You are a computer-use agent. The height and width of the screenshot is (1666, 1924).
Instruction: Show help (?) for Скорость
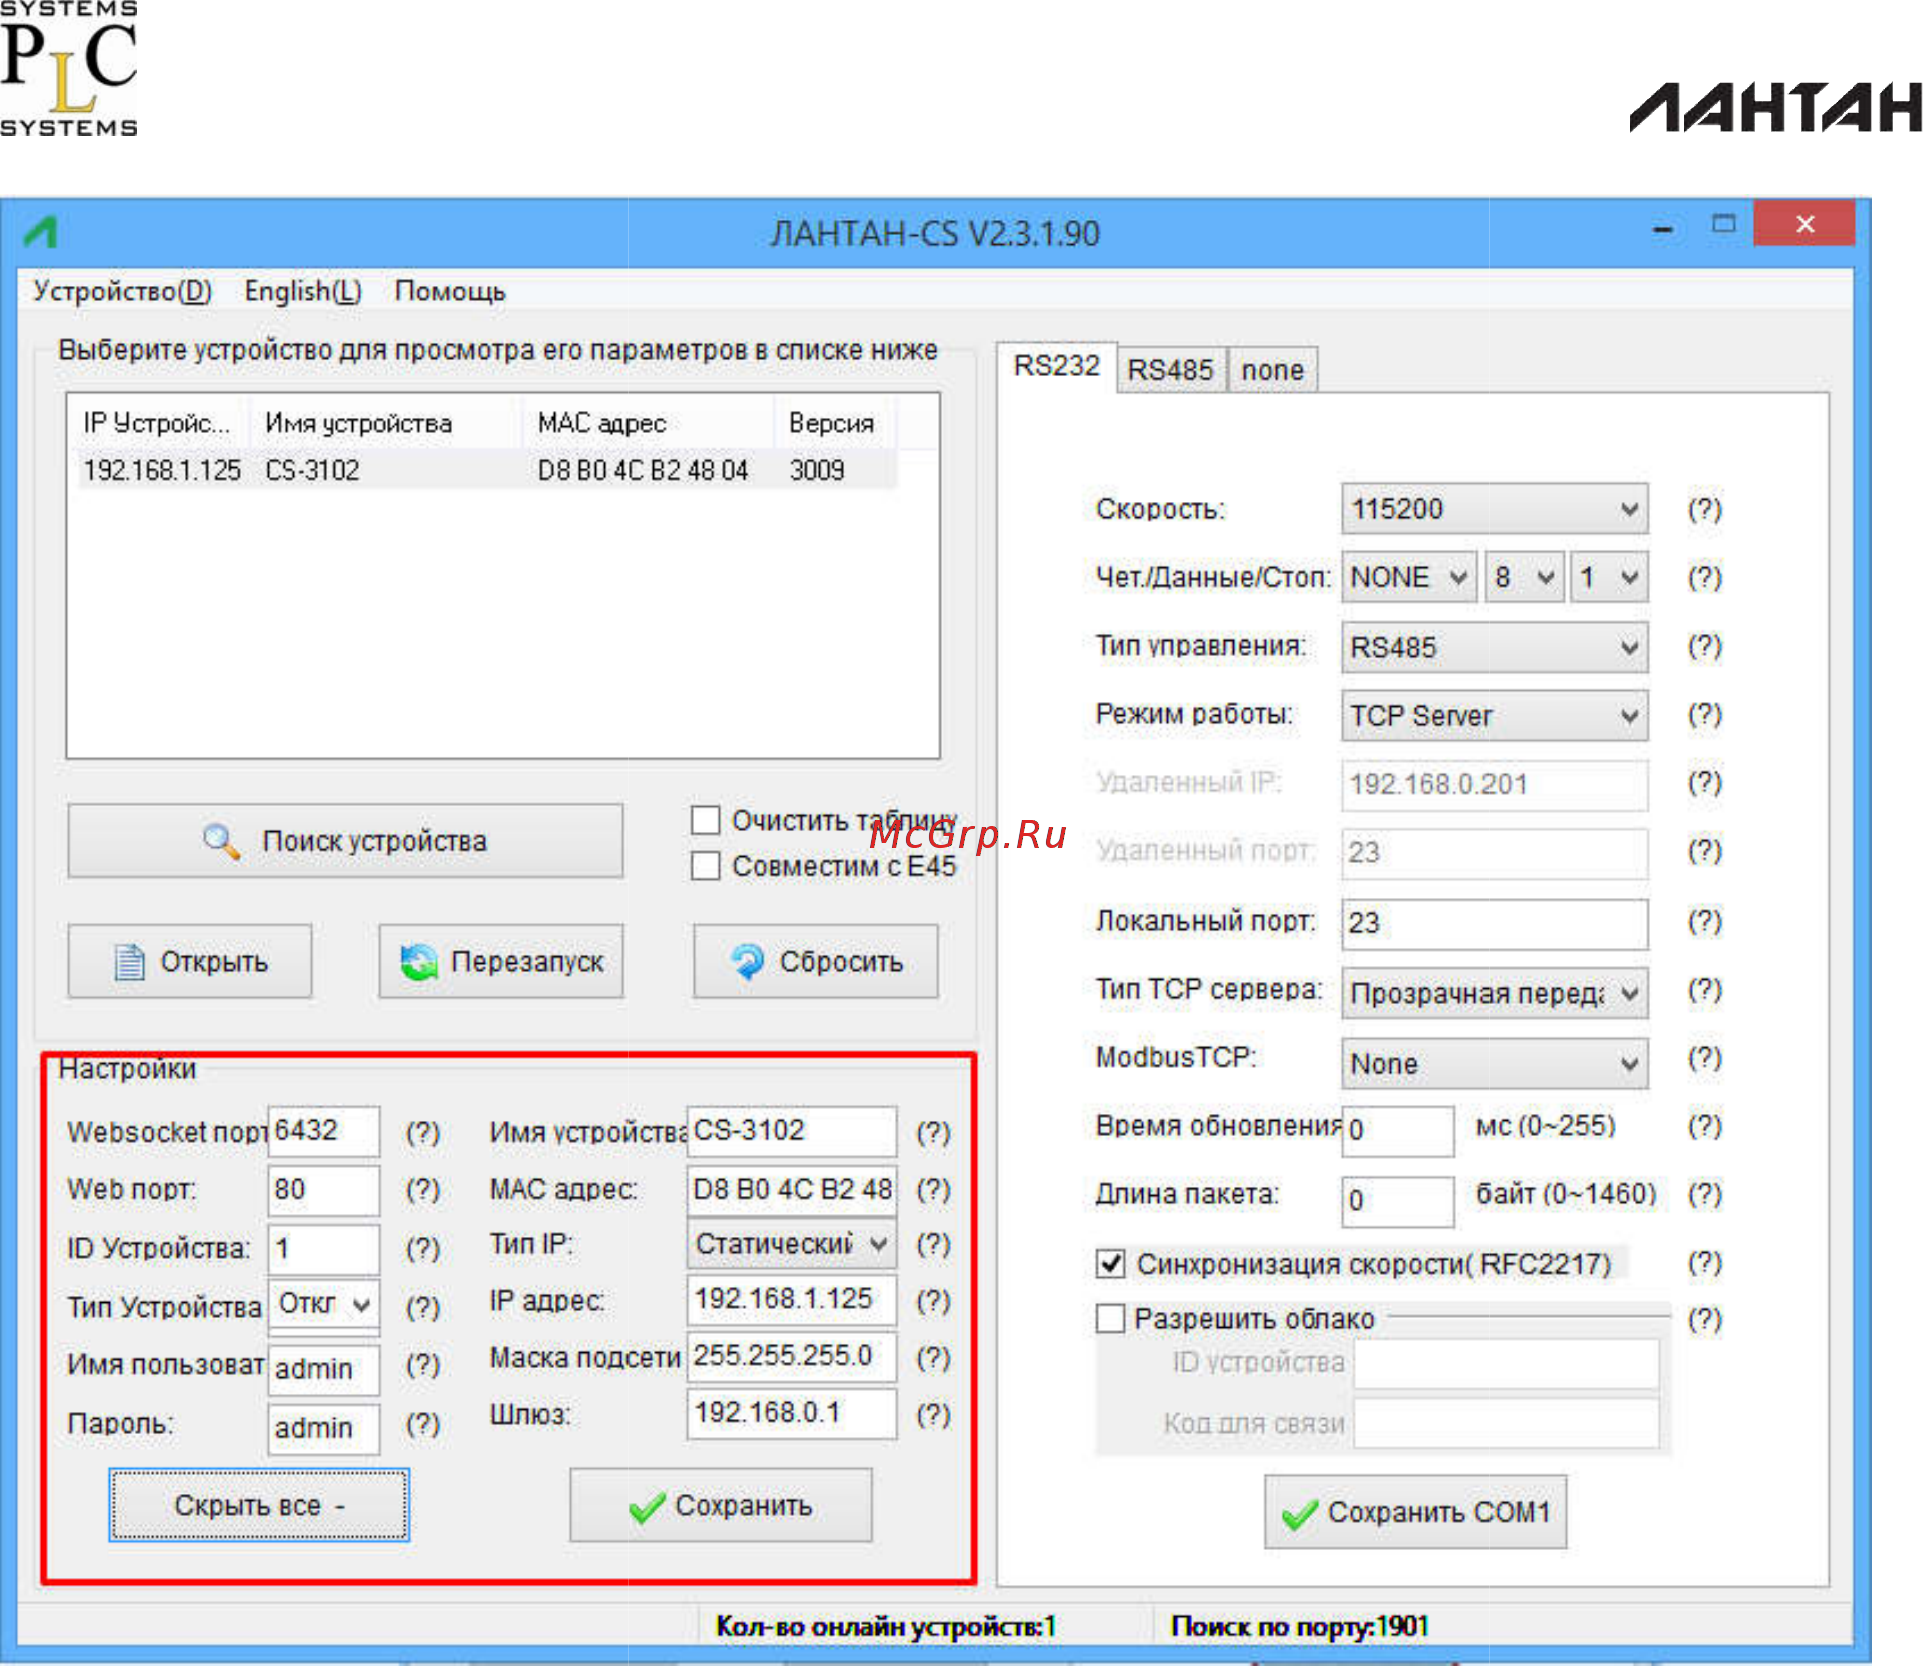point(1705,510)
